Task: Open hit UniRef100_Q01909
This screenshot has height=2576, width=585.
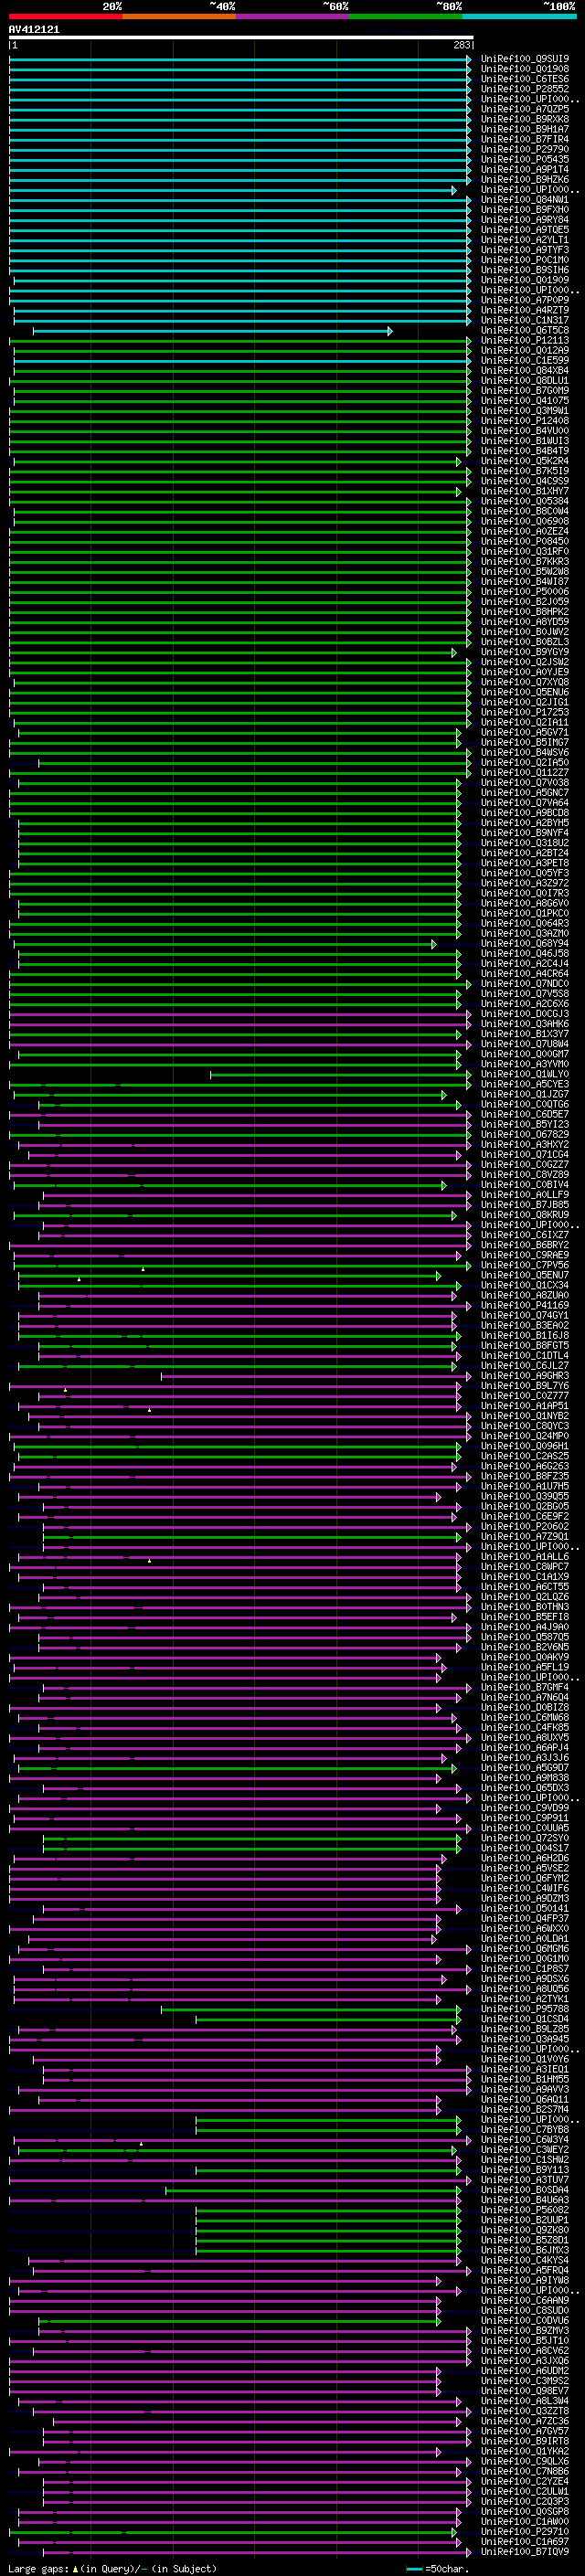Action: coord(525,280)
